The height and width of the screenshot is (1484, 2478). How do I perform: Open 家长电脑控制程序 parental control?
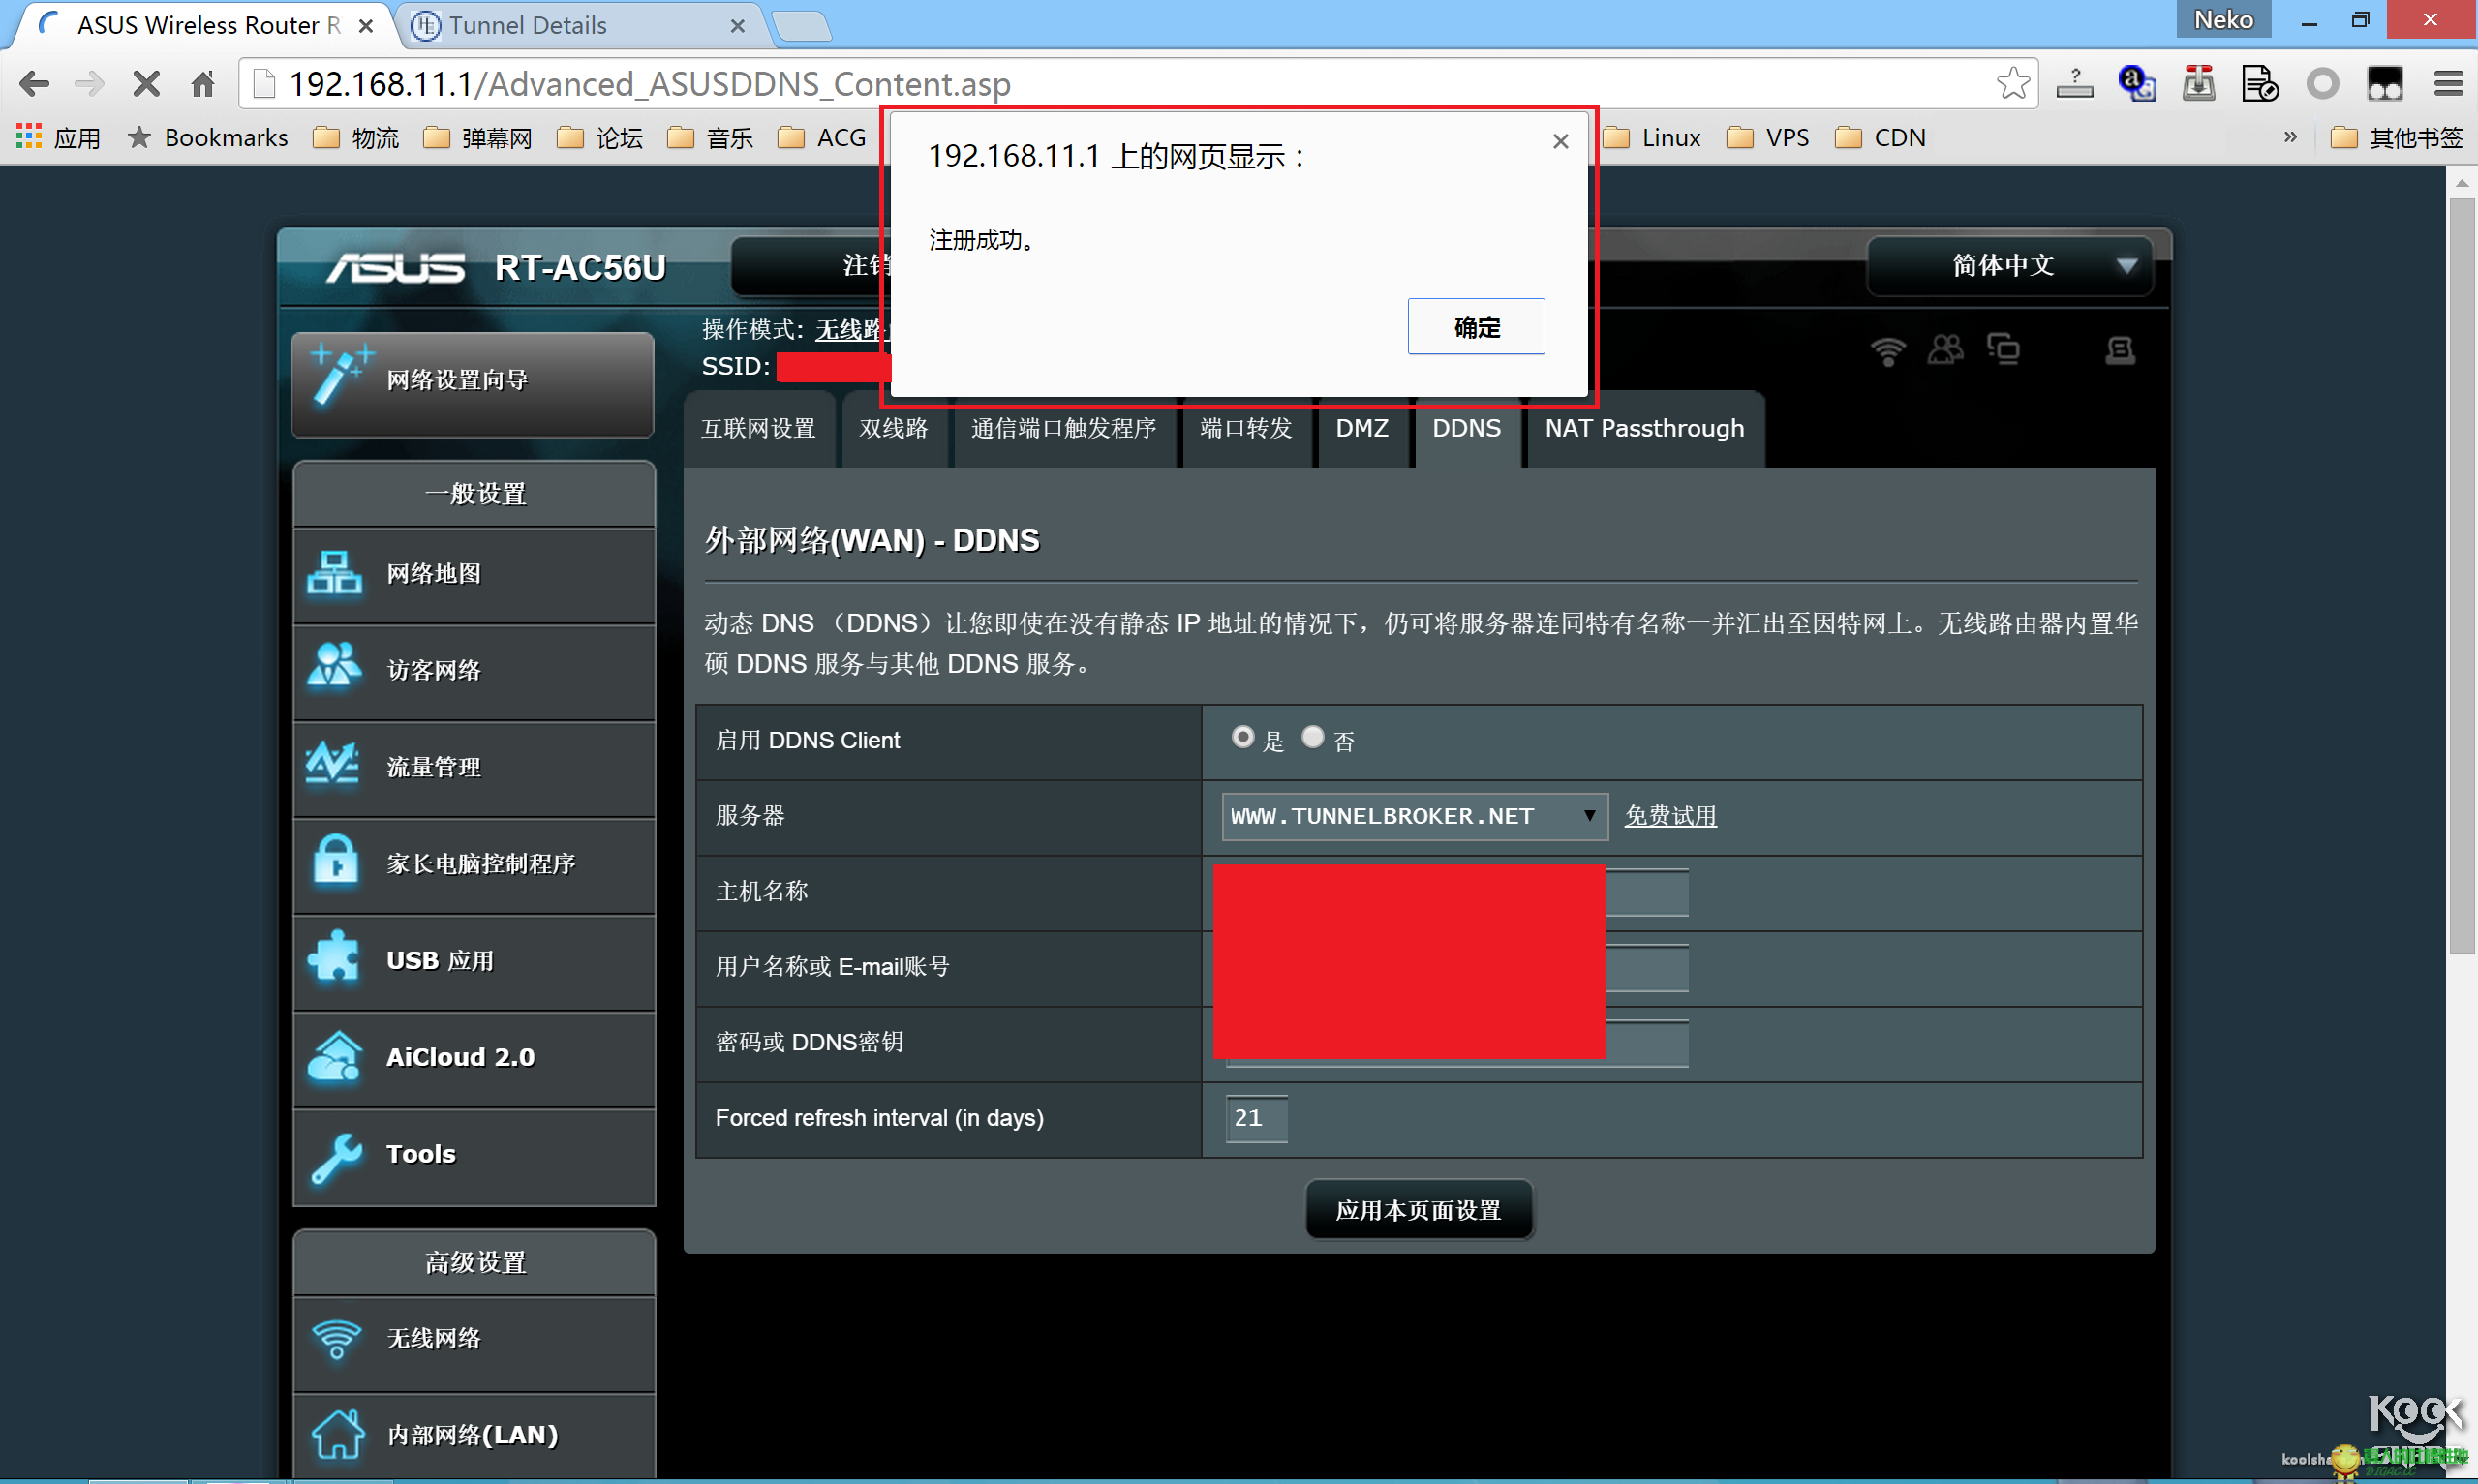point(474,865)
